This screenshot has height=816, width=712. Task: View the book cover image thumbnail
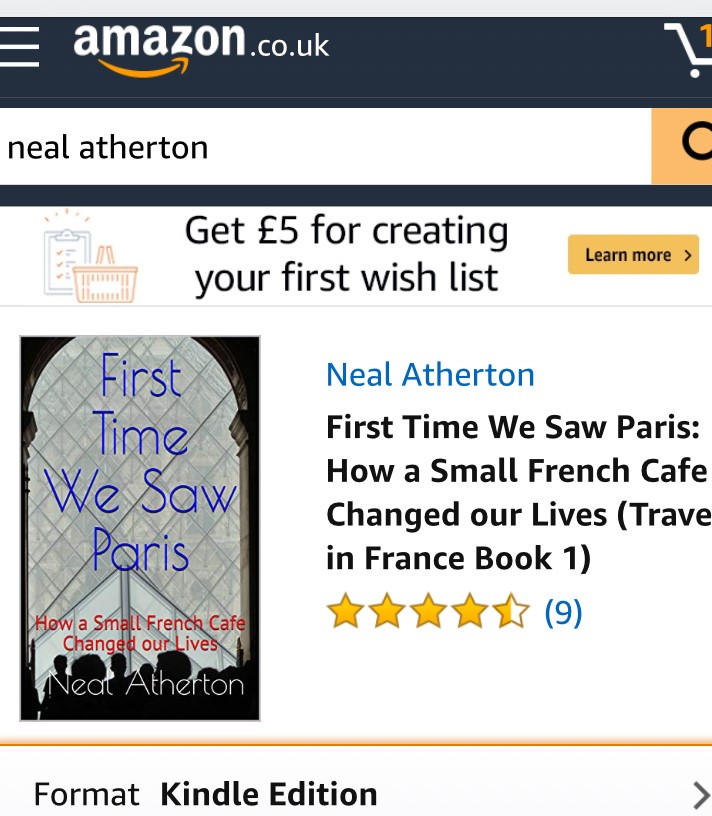[139, 528]
